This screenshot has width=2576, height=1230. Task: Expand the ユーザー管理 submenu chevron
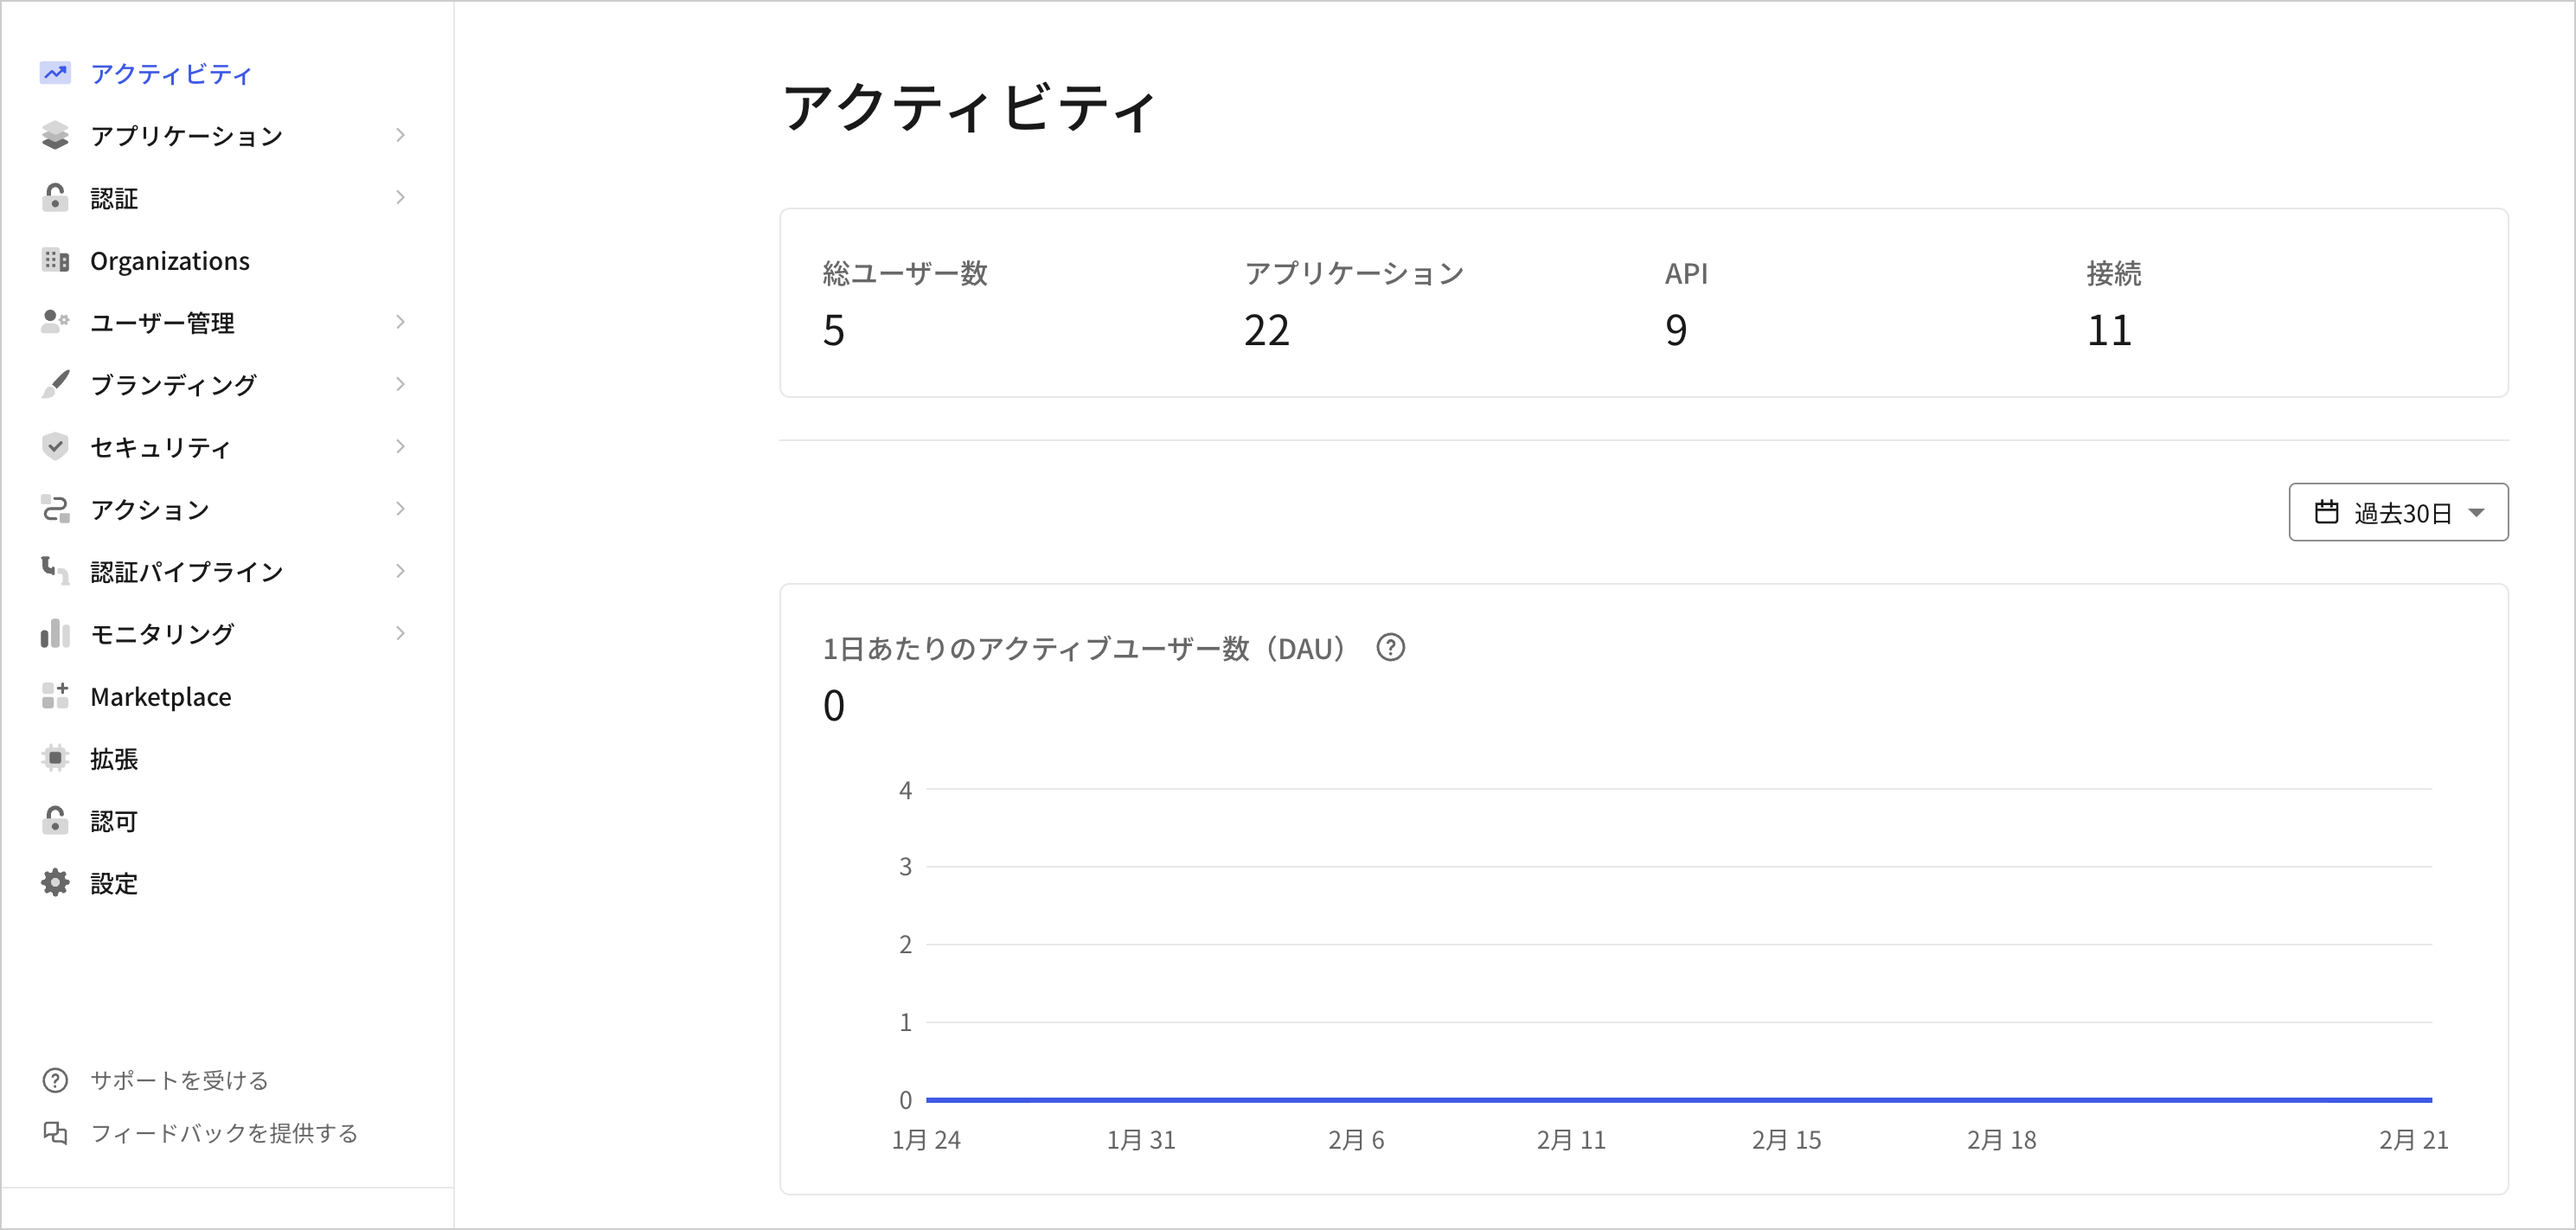tap(402, 322)
